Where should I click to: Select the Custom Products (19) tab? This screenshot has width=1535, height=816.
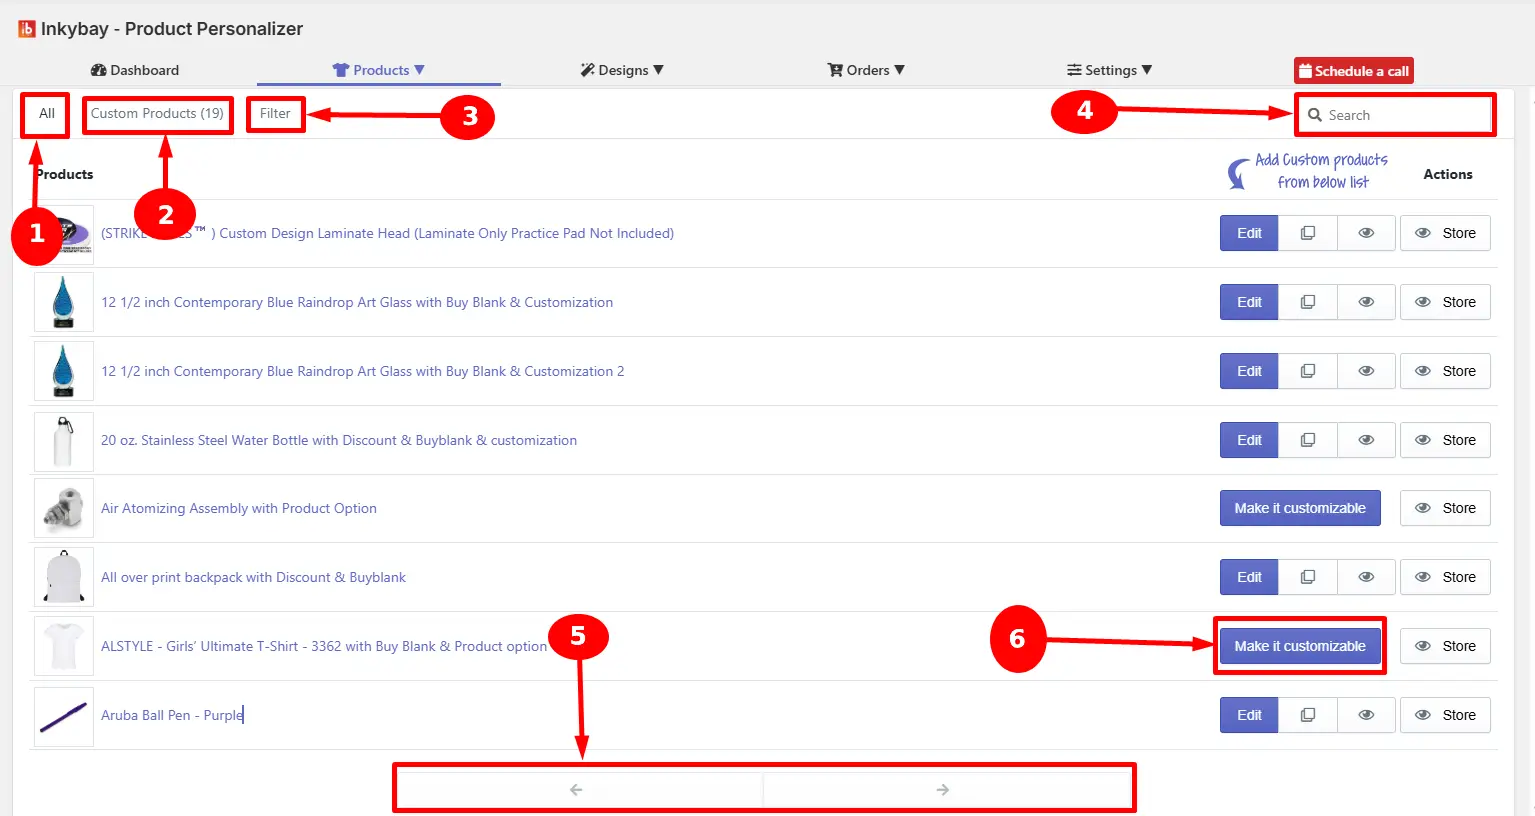tap(157, 114)
